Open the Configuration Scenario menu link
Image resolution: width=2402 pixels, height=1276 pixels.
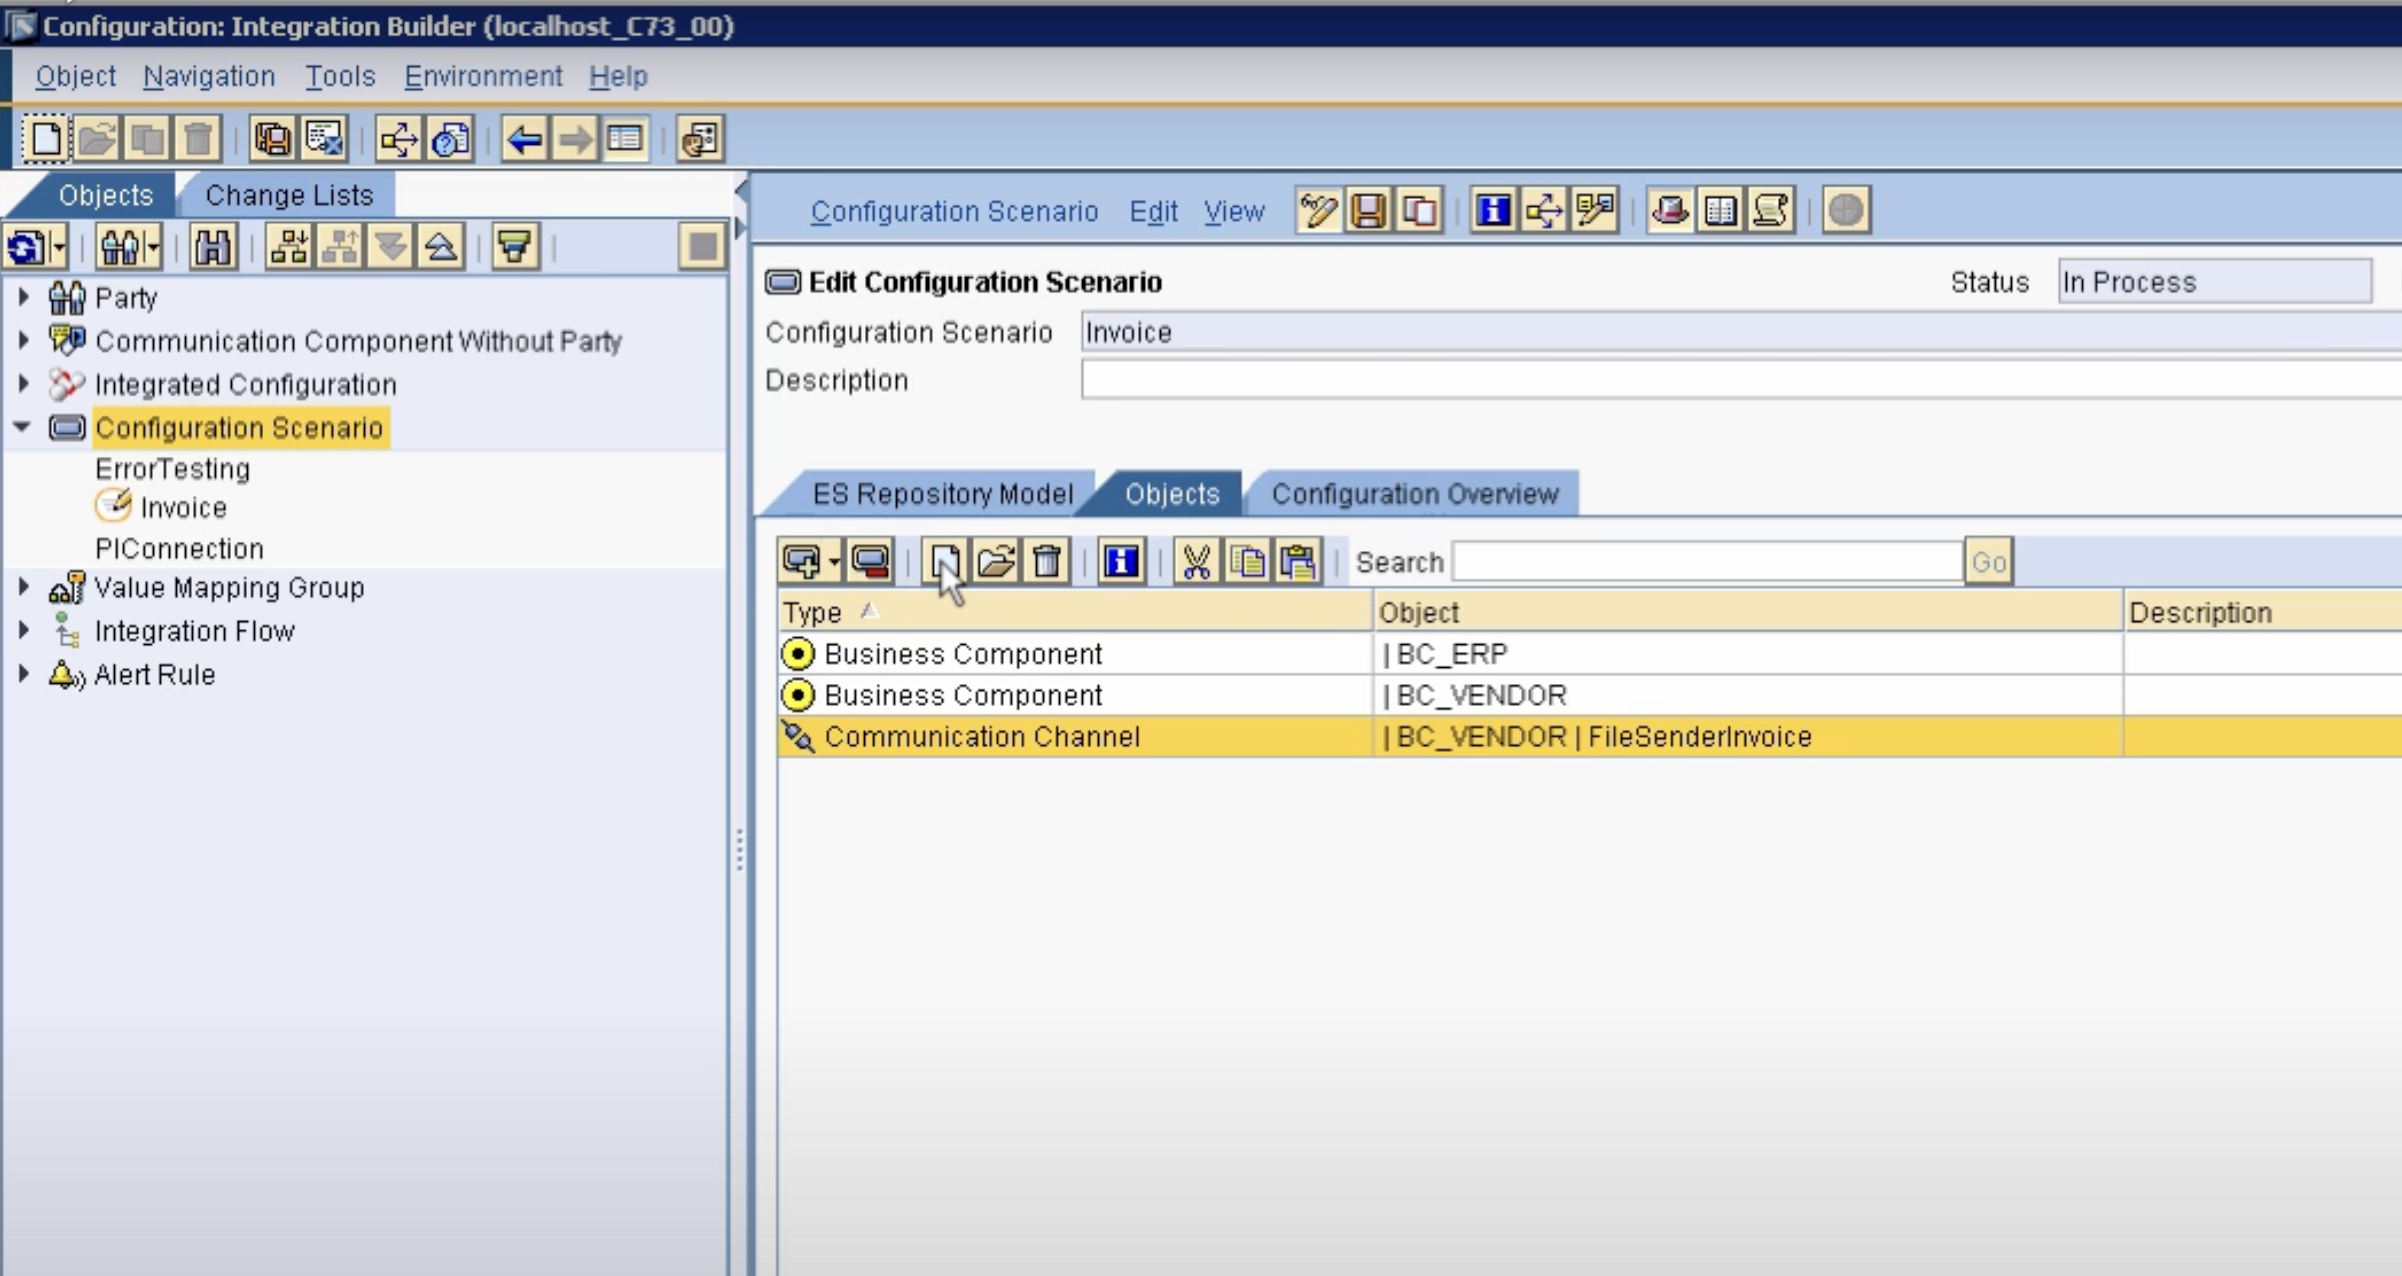coord(953,212)
